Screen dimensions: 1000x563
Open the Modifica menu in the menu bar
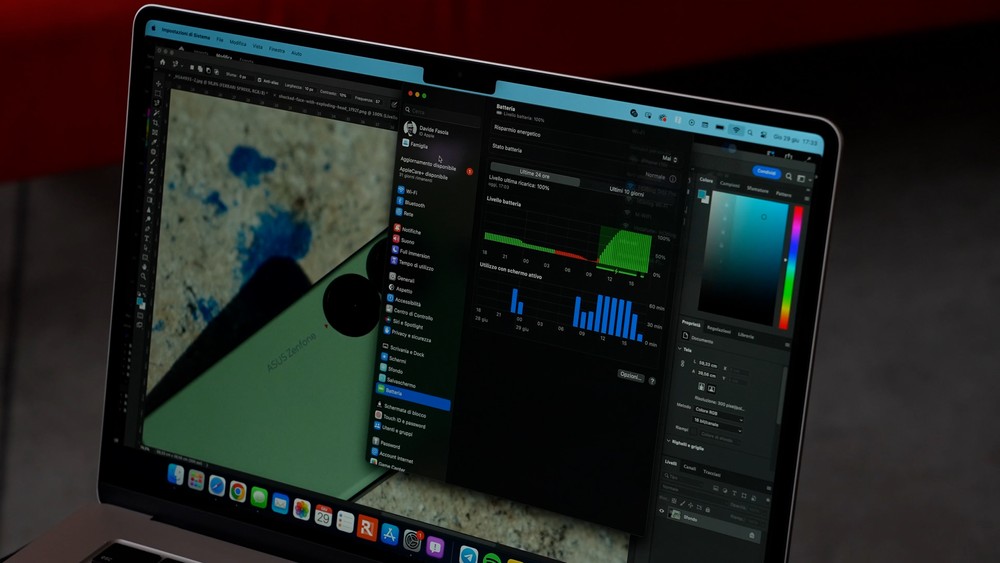click(x=237, y=43)
